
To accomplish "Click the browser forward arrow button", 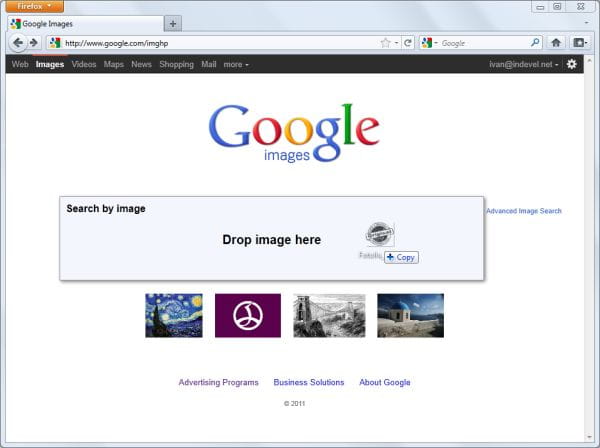I will [x=34, y=43].
